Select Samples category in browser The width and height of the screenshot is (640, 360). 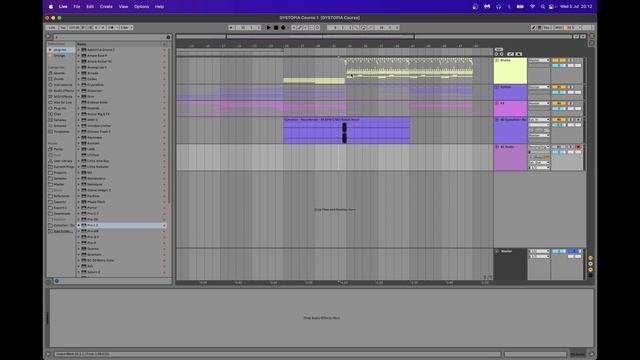tap(58, 120)
